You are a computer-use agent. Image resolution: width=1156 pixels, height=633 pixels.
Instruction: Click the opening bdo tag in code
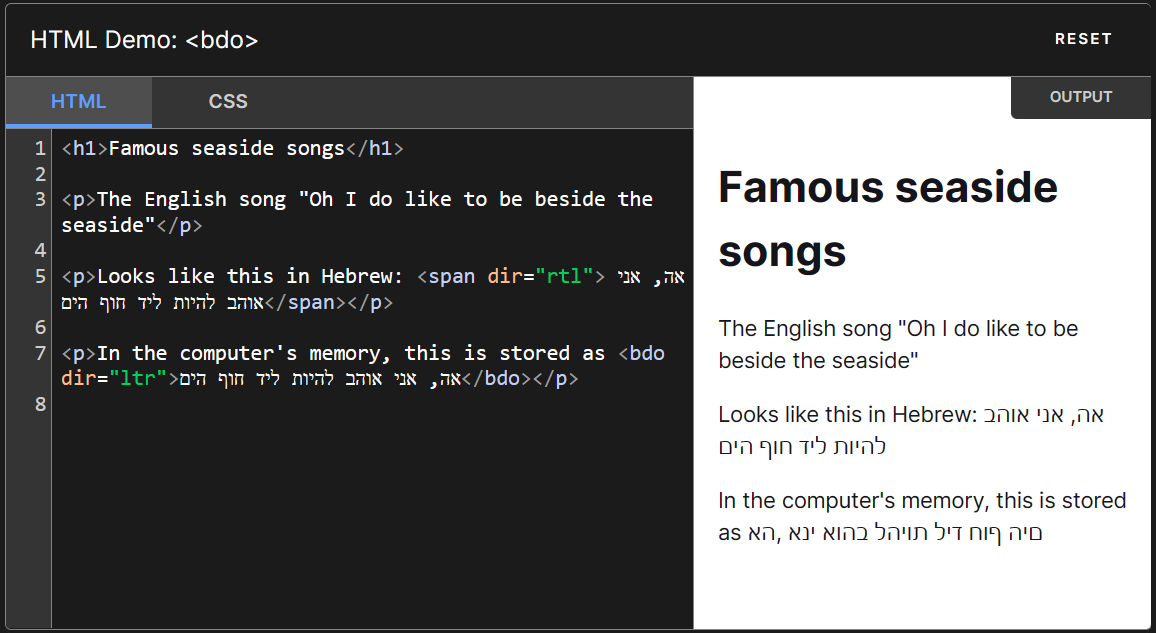point(641,353)
